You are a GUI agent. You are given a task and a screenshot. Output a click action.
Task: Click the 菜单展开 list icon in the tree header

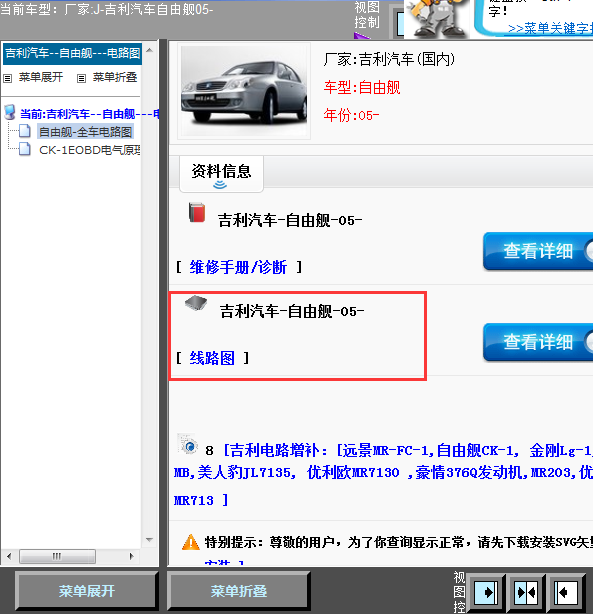7,78
